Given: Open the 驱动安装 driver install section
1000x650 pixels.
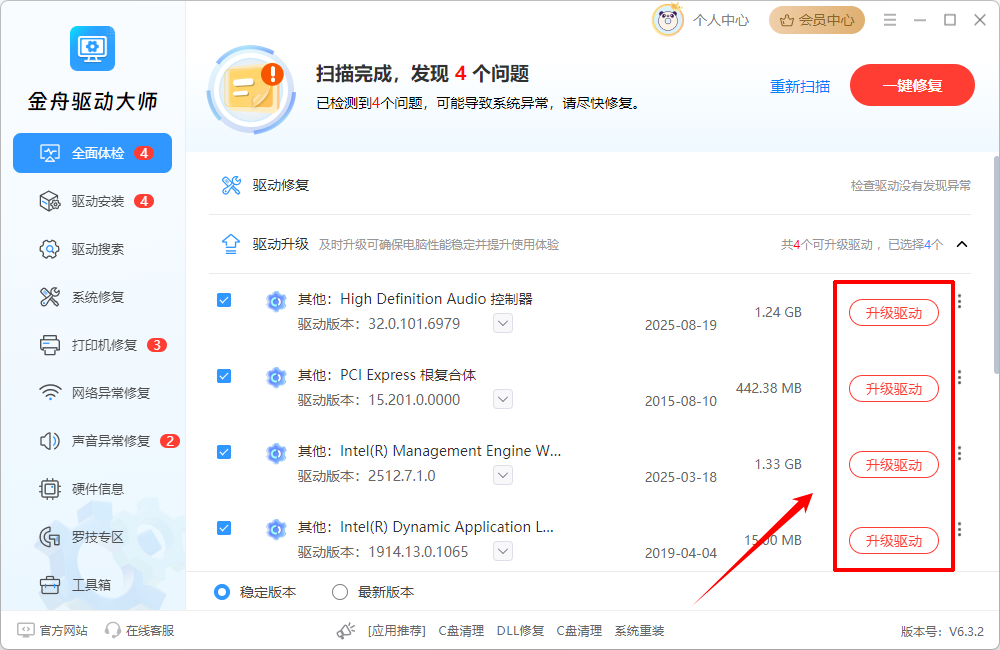Looking at the screenshot, I should [x=92, y=202].
